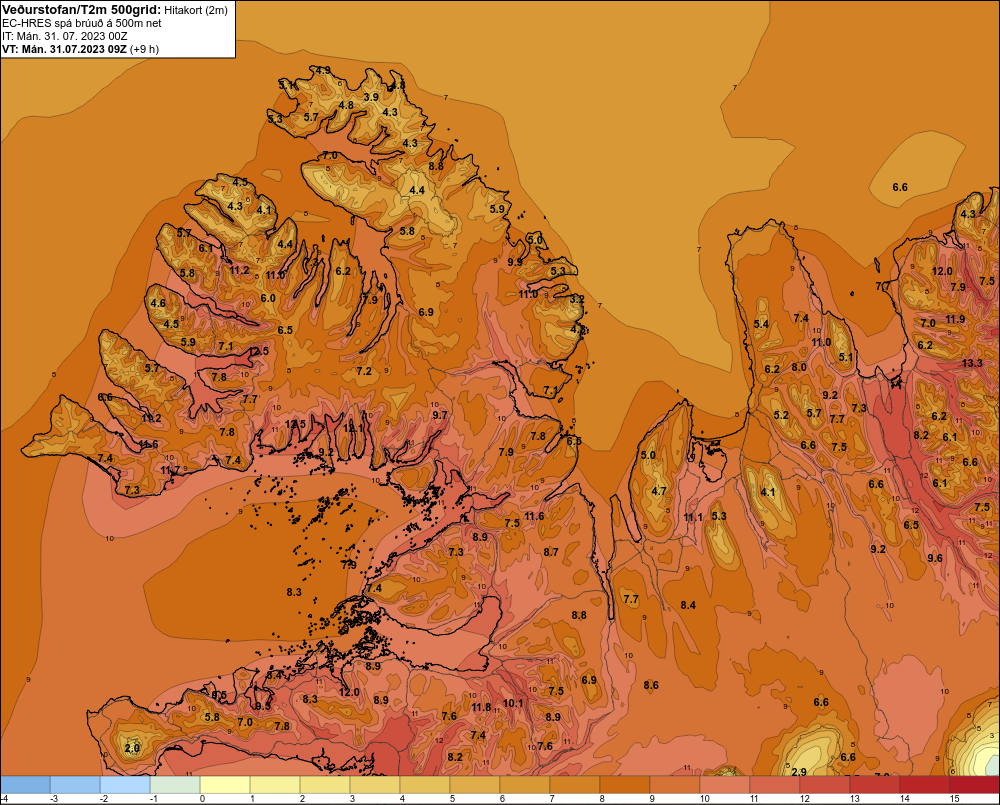Click the 11.8 temperature value

click(x=482, y=707)
